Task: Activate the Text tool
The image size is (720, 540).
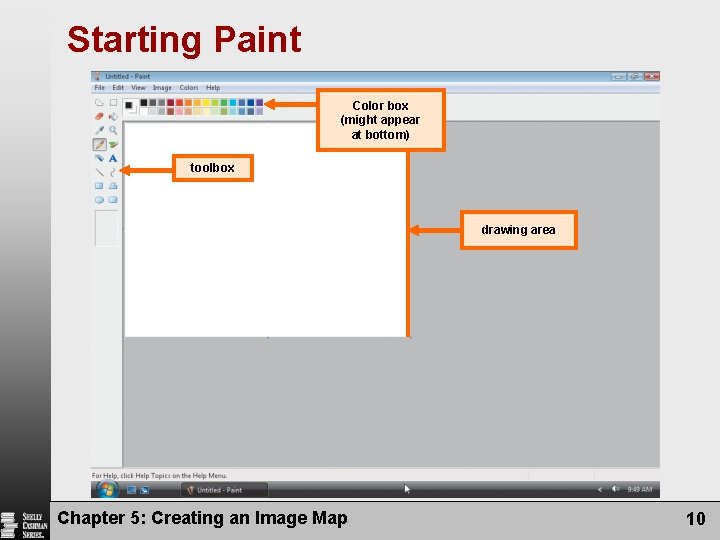Action: tap(113, 158)
